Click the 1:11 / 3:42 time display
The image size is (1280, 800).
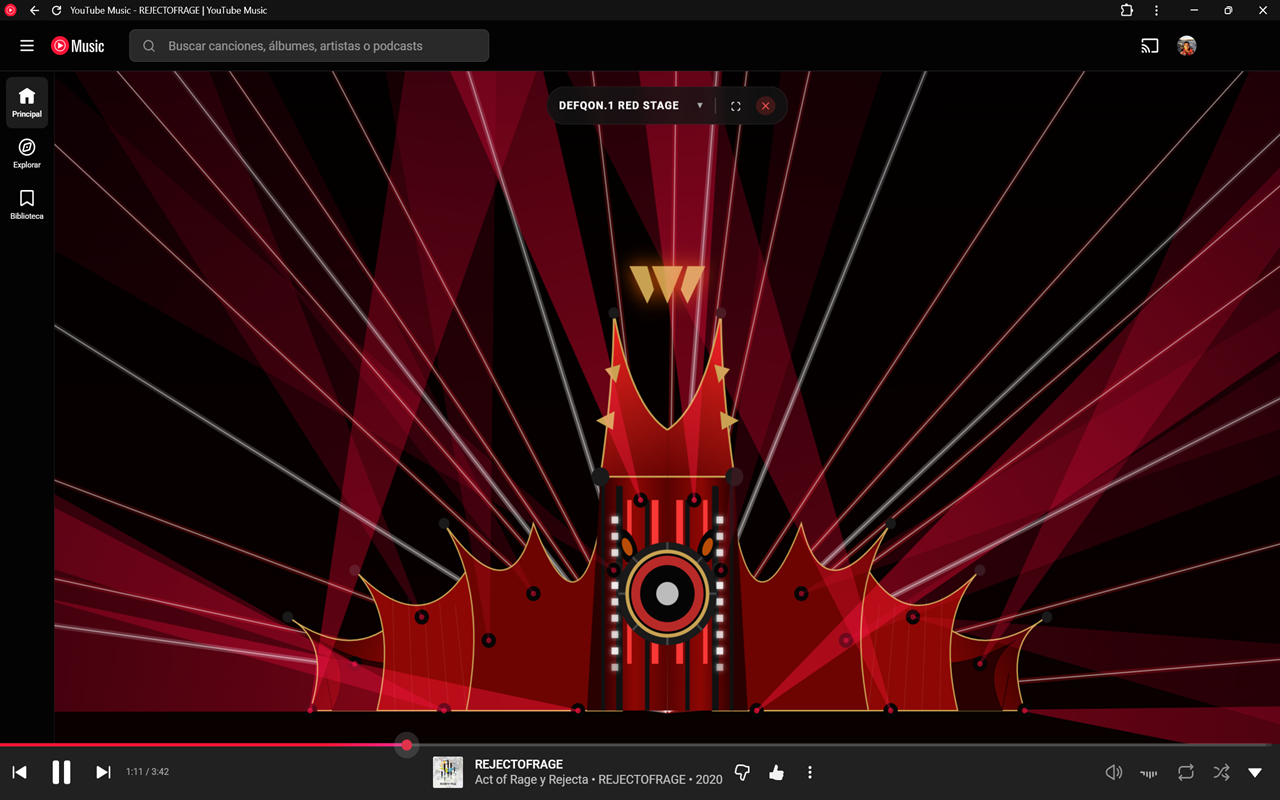[147, 772]
